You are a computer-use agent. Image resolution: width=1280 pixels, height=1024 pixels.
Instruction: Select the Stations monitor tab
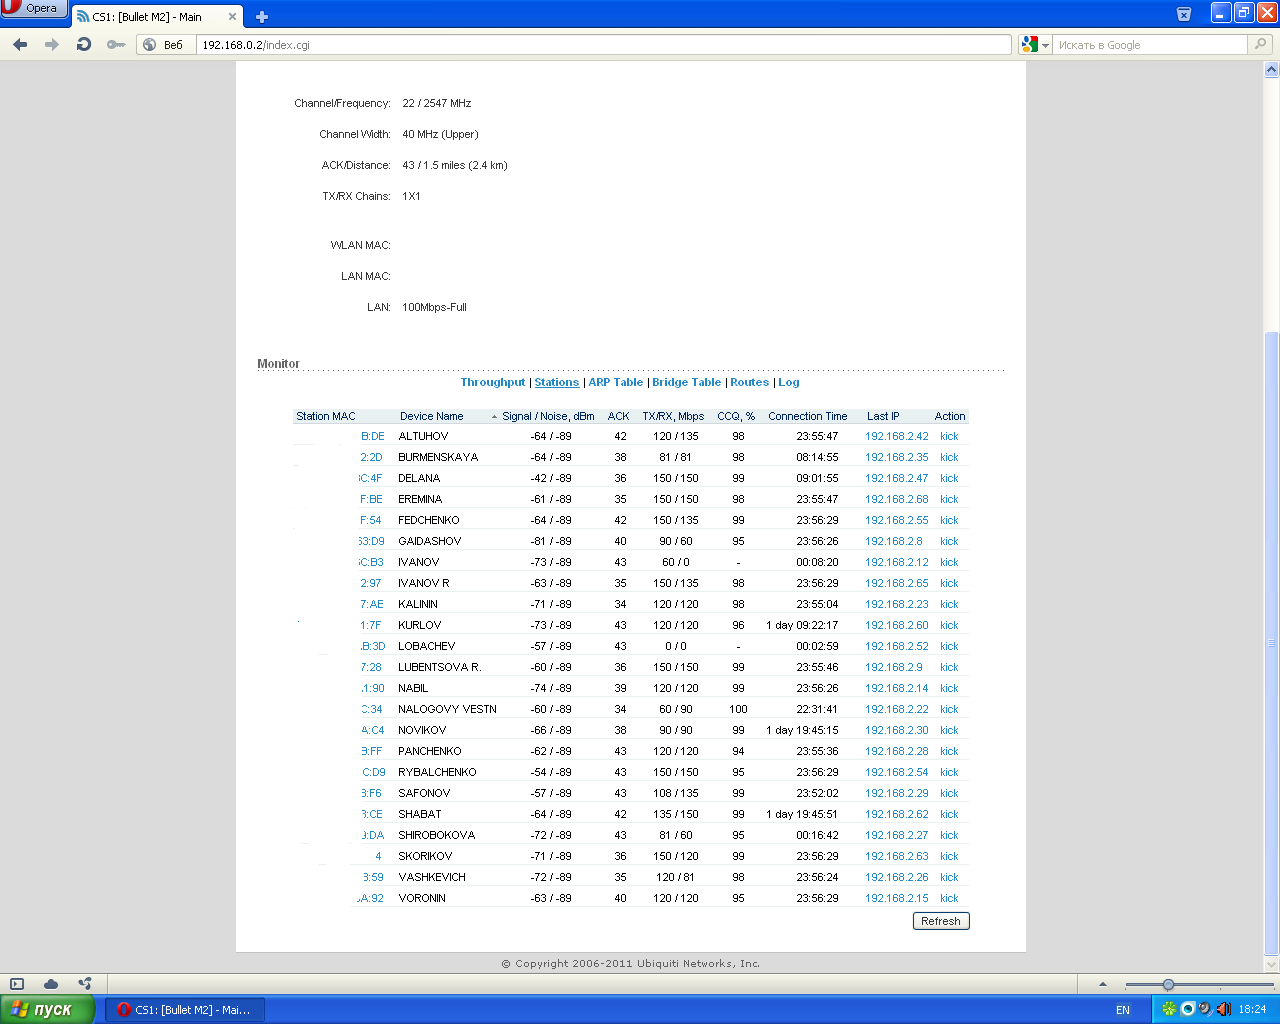[x=557, y=382]
